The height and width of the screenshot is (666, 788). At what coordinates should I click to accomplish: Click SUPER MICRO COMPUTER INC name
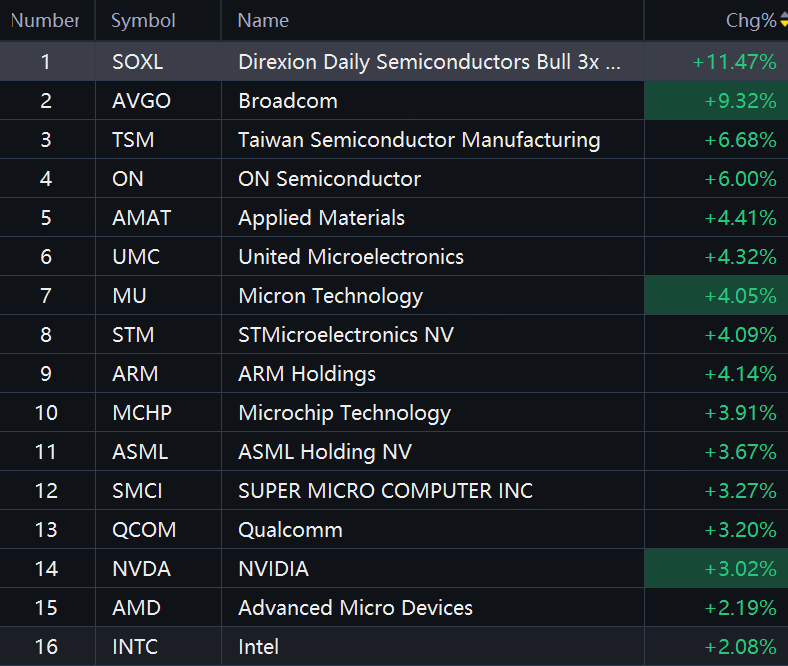pos(385,491)
